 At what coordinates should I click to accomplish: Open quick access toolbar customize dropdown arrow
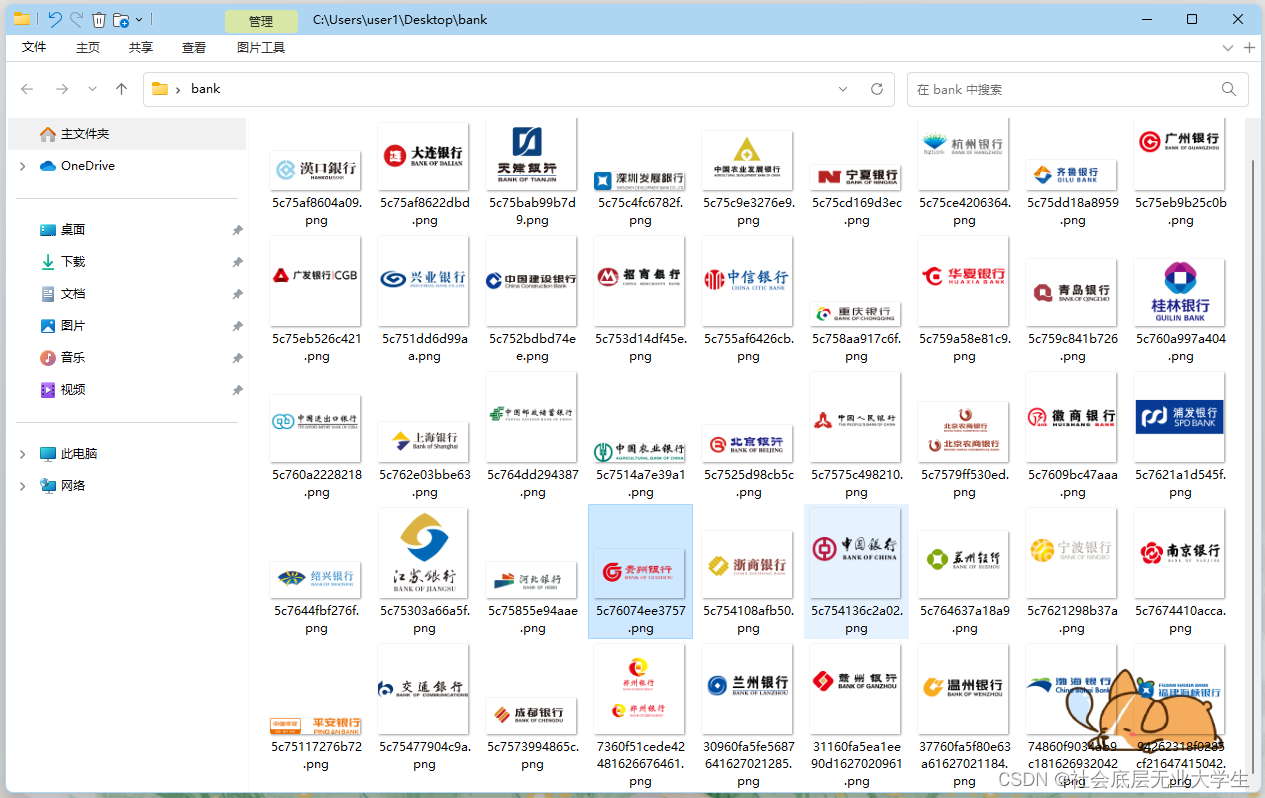coord(138,20)
